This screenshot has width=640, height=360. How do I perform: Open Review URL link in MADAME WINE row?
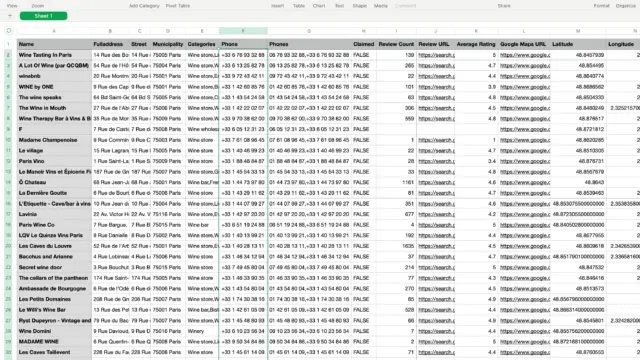(x=436, y=341)
